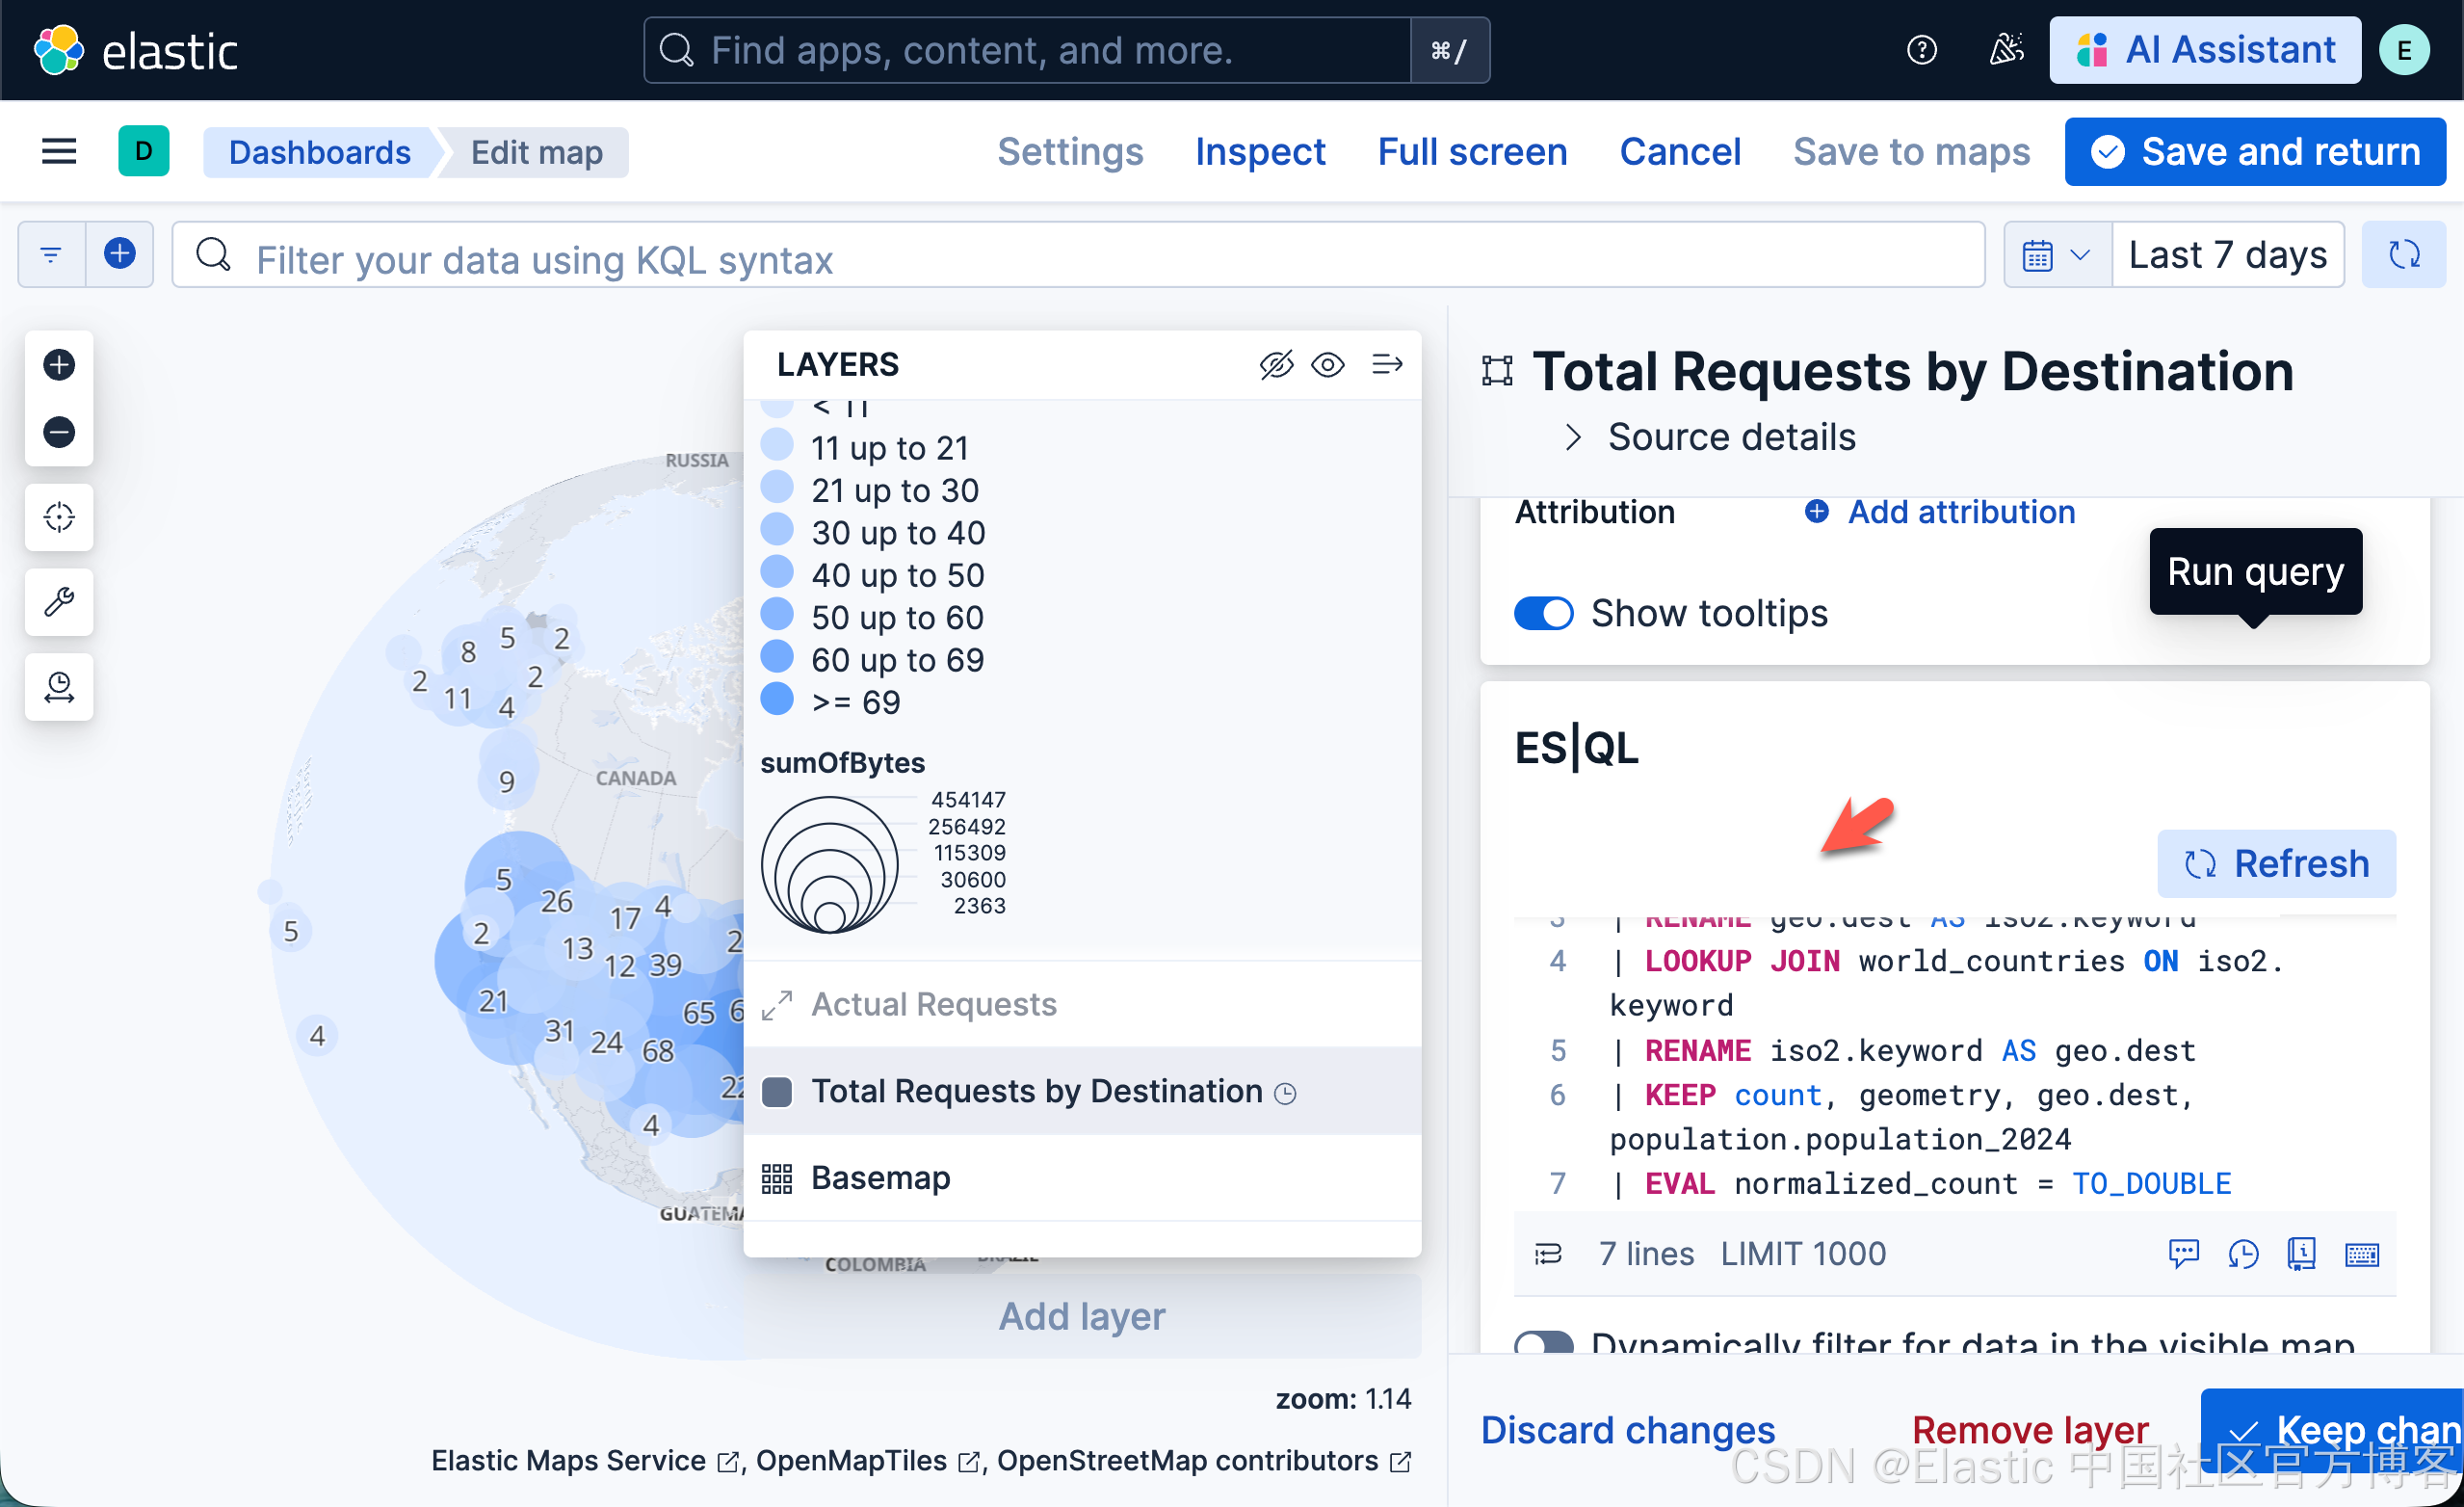
Task: Hide all layers with crossed-eye icon
Action: [x=1276, y=365]
